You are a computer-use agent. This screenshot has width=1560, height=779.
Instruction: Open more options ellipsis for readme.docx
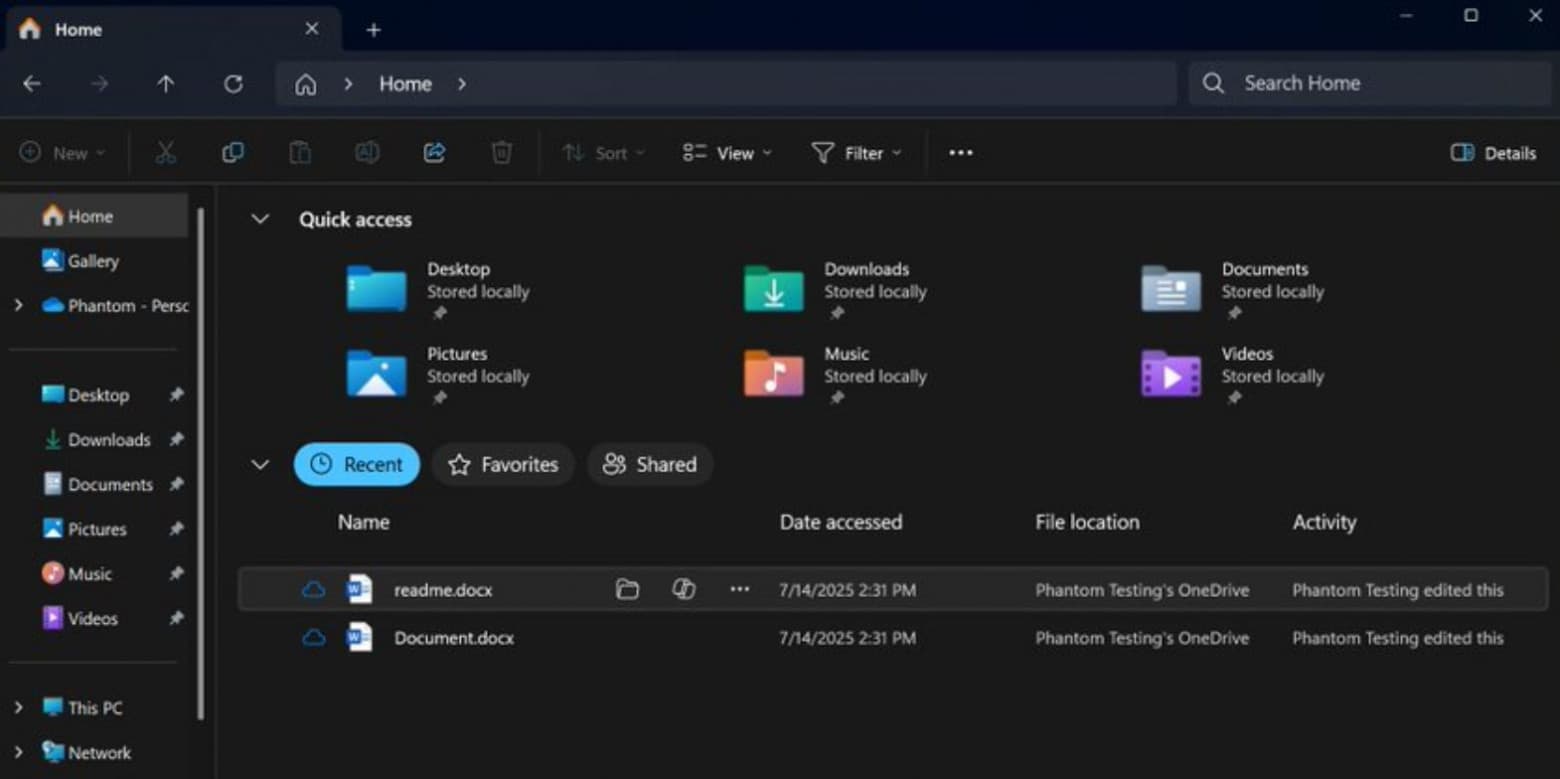tap(740, 590)
